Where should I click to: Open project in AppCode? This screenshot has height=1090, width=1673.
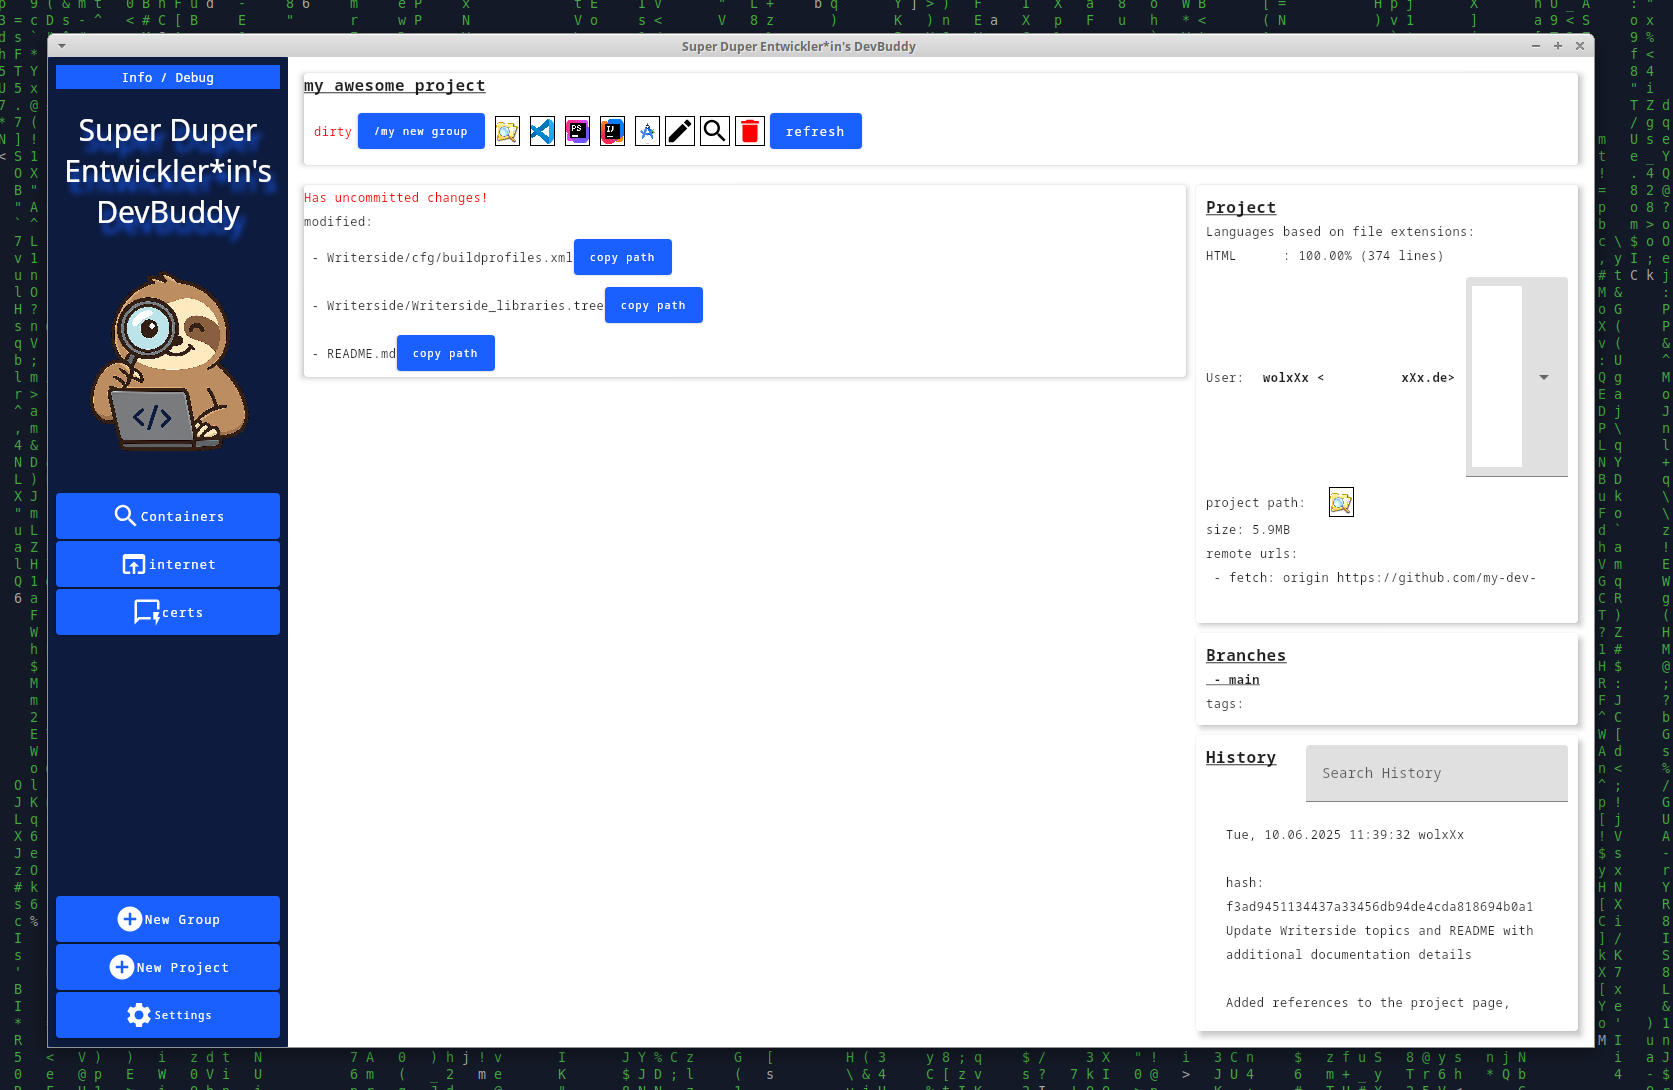(x=647, y=131)
